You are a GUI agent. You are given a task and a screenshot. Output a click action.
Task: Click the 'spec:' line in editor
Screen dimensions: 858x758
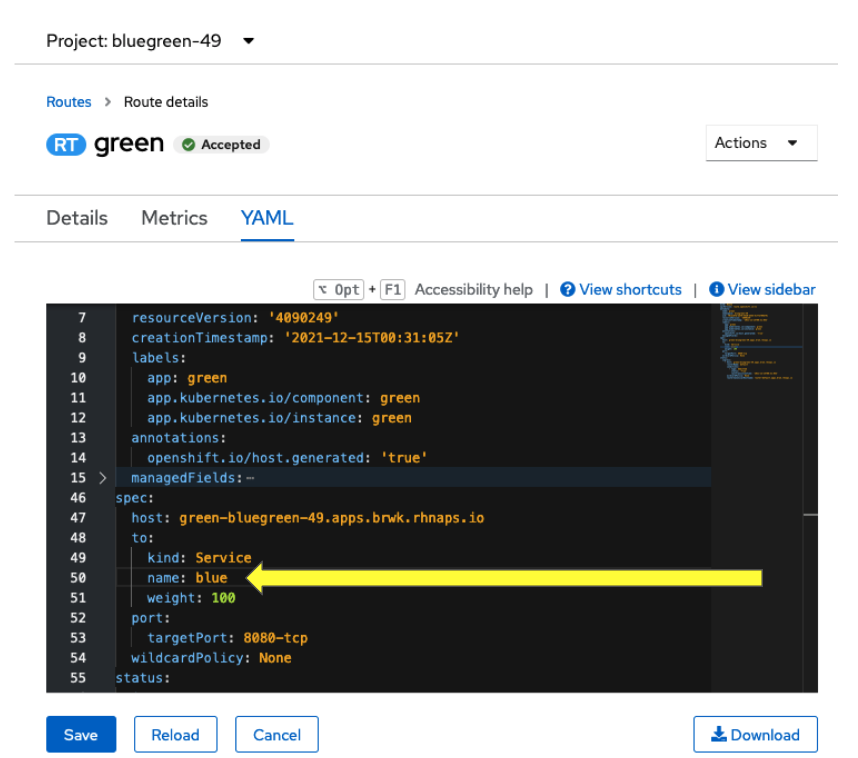135,498
